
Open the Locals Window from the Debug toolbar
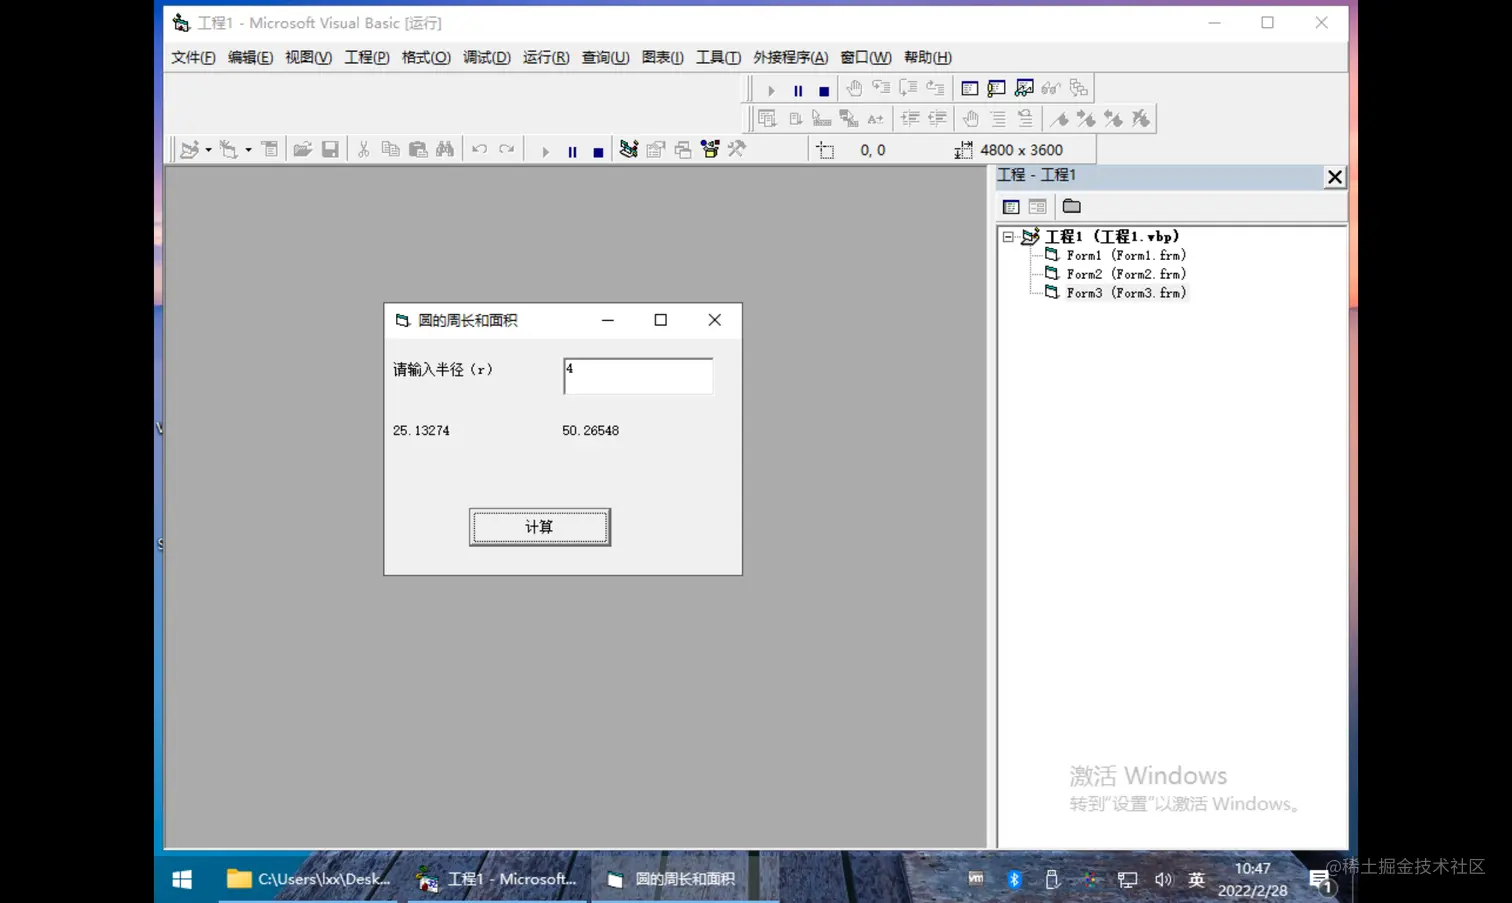[969, 89]
